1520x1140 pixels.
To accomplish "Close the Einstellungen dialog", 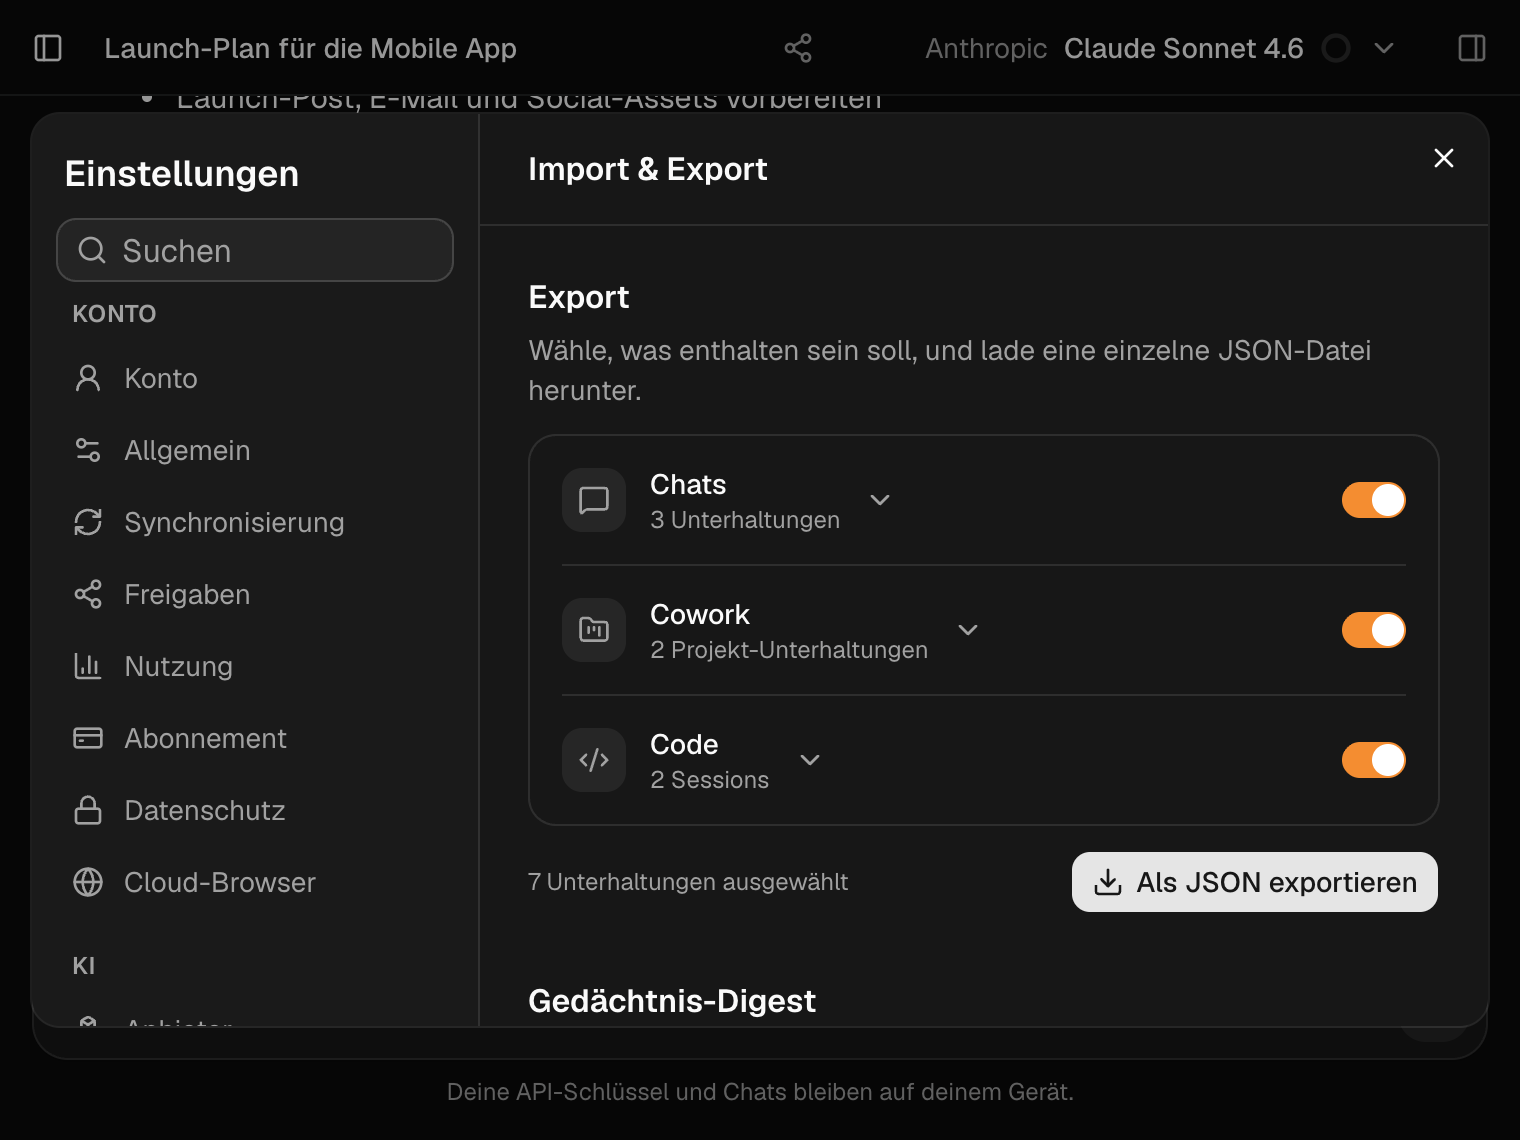I will click(1444, 158).
